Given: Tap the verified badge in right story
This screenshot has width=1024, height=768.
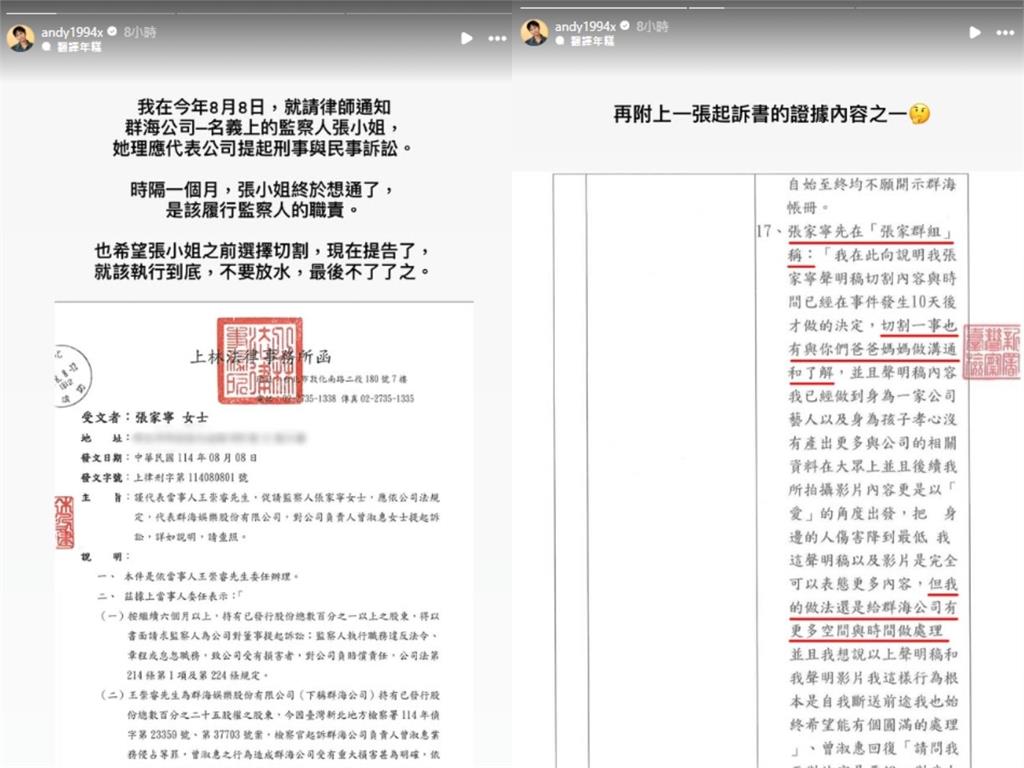Looking at the screenshot, I should point(625,25).
